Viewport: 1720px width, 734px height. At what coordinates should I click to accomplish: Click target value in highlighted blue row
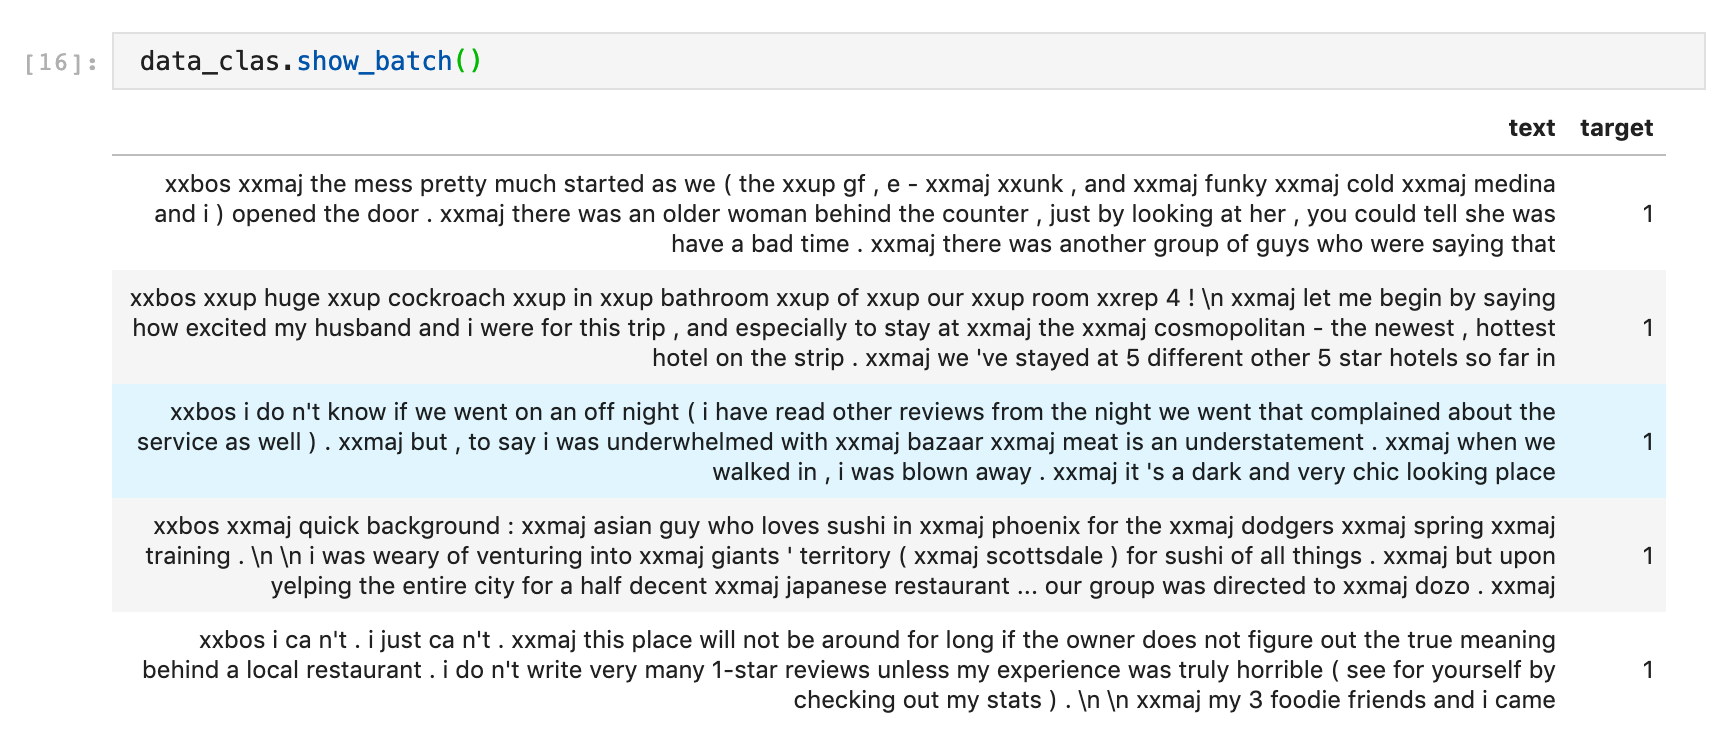click(x=1647, y=442)
